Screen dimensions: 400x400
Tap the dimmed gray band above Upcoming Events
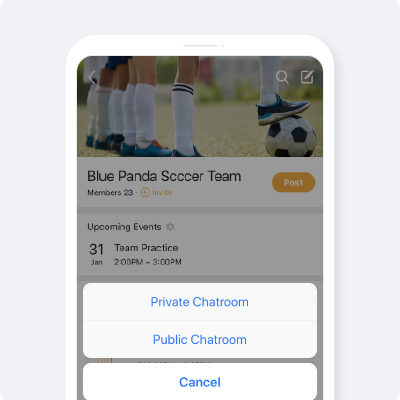pos(200,210)
